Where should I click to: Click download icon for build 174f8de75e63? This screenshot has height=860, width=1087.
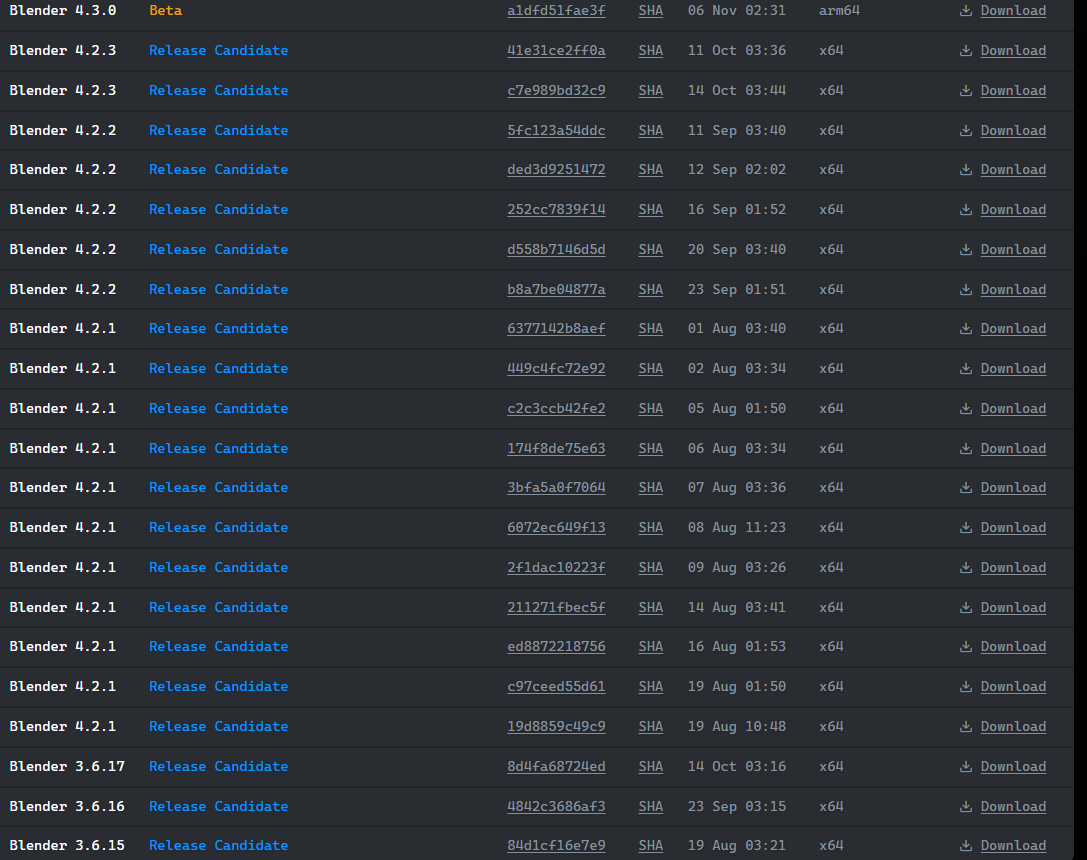(x=966, y=448)
